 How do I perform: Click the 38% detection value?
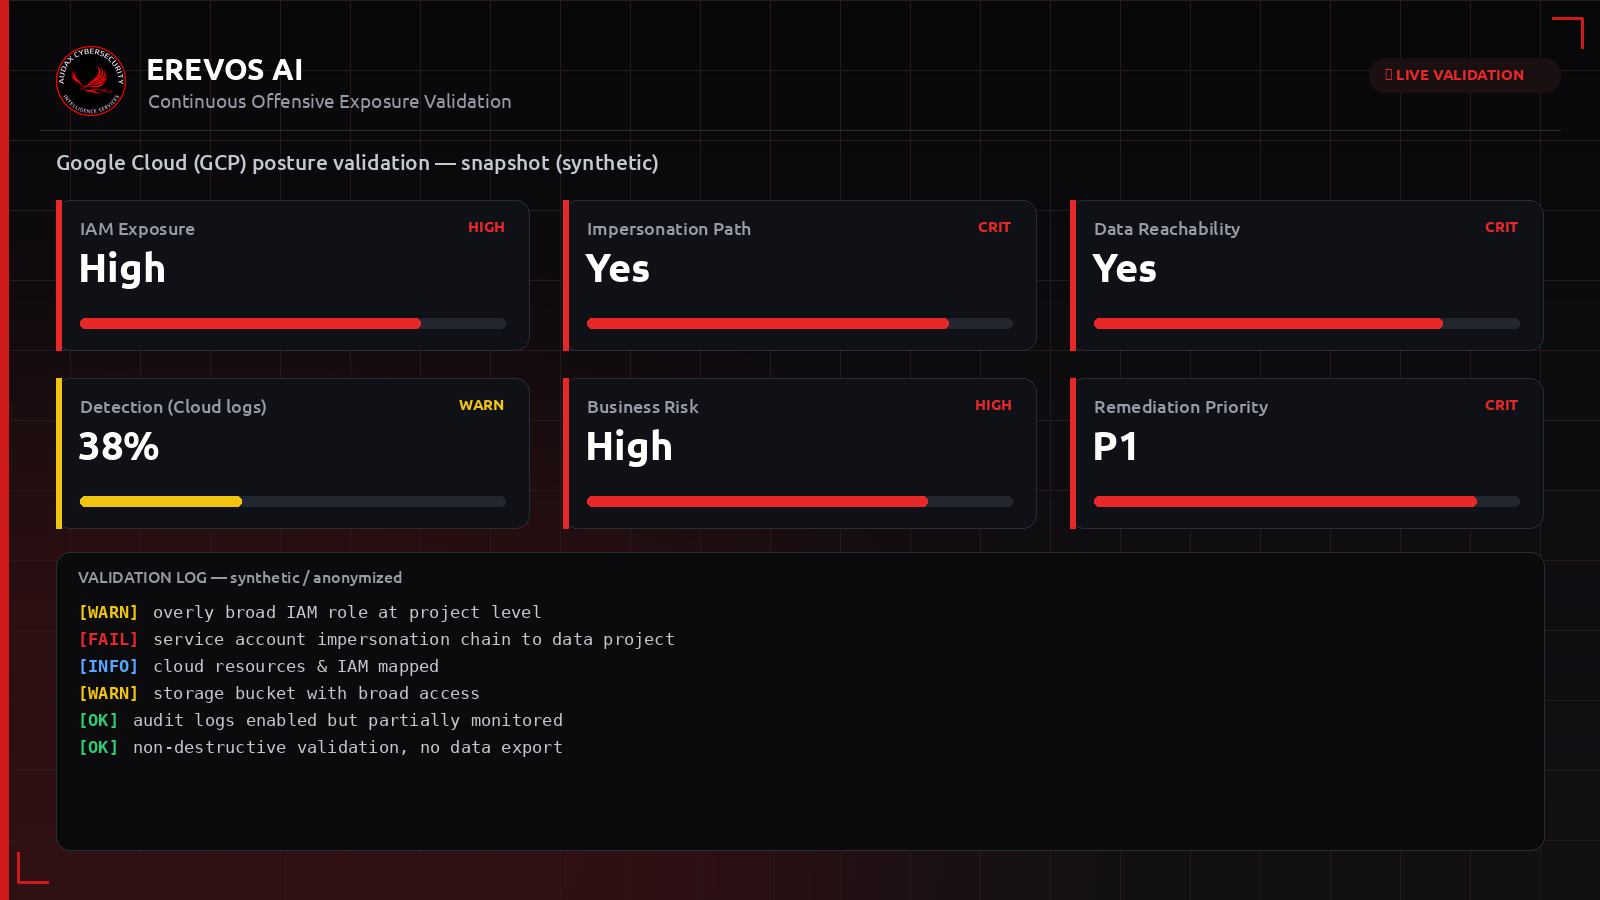point(119,446)
